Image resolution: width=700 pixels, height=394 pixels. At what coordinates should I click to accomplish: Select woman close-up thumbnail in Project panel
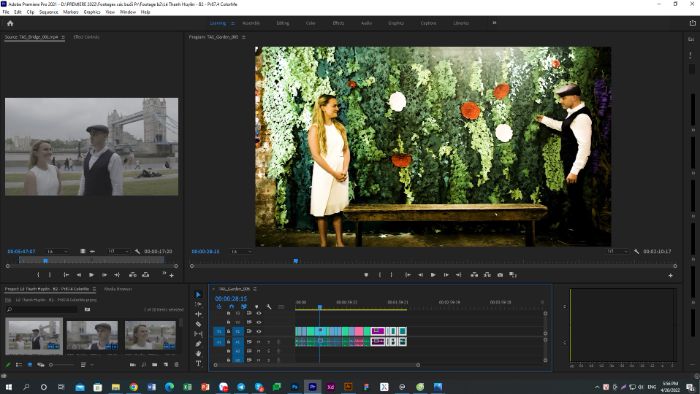tap(150, 336)
